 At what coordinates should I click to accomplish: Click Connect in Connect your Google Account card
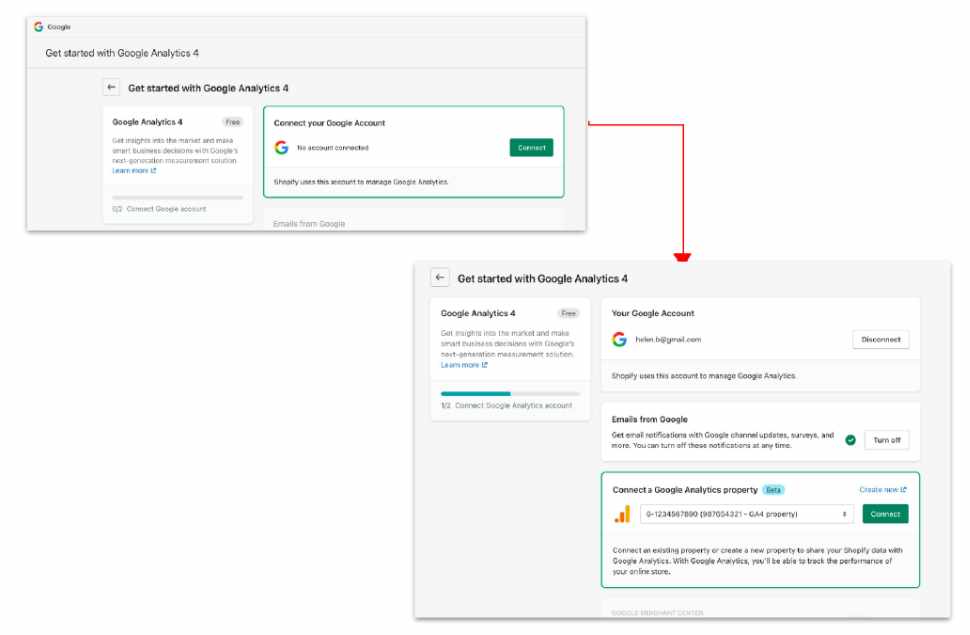(531, 147)
